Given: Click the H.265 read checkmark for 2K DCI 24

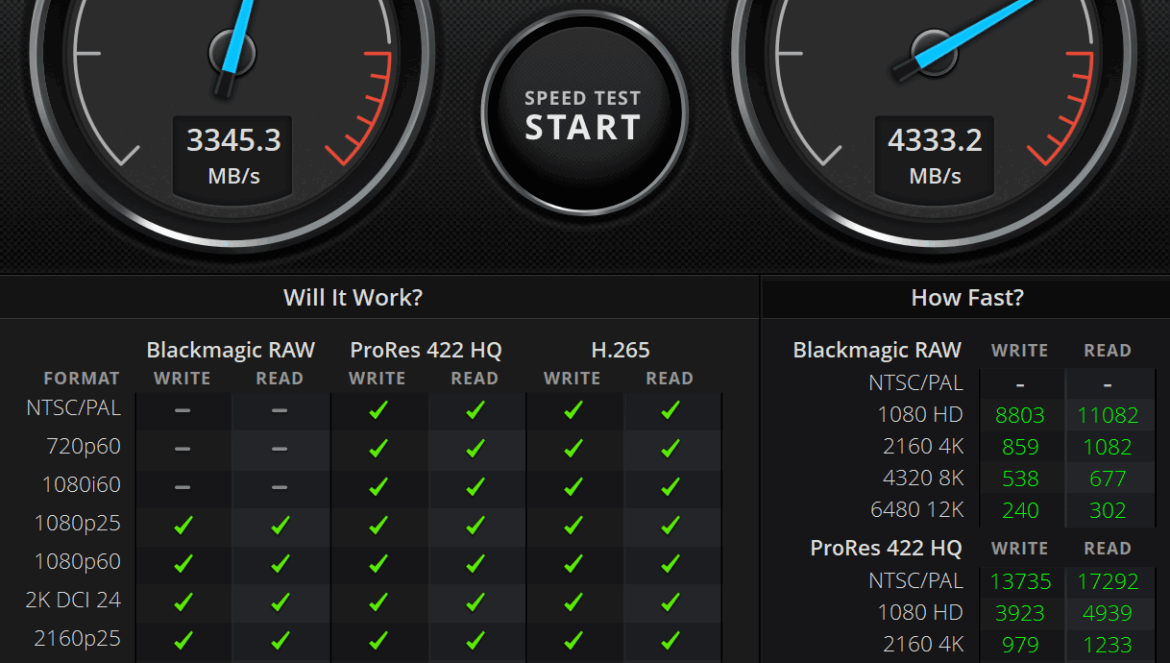Looking at the screenshot, I should click(x=670, y=602).
